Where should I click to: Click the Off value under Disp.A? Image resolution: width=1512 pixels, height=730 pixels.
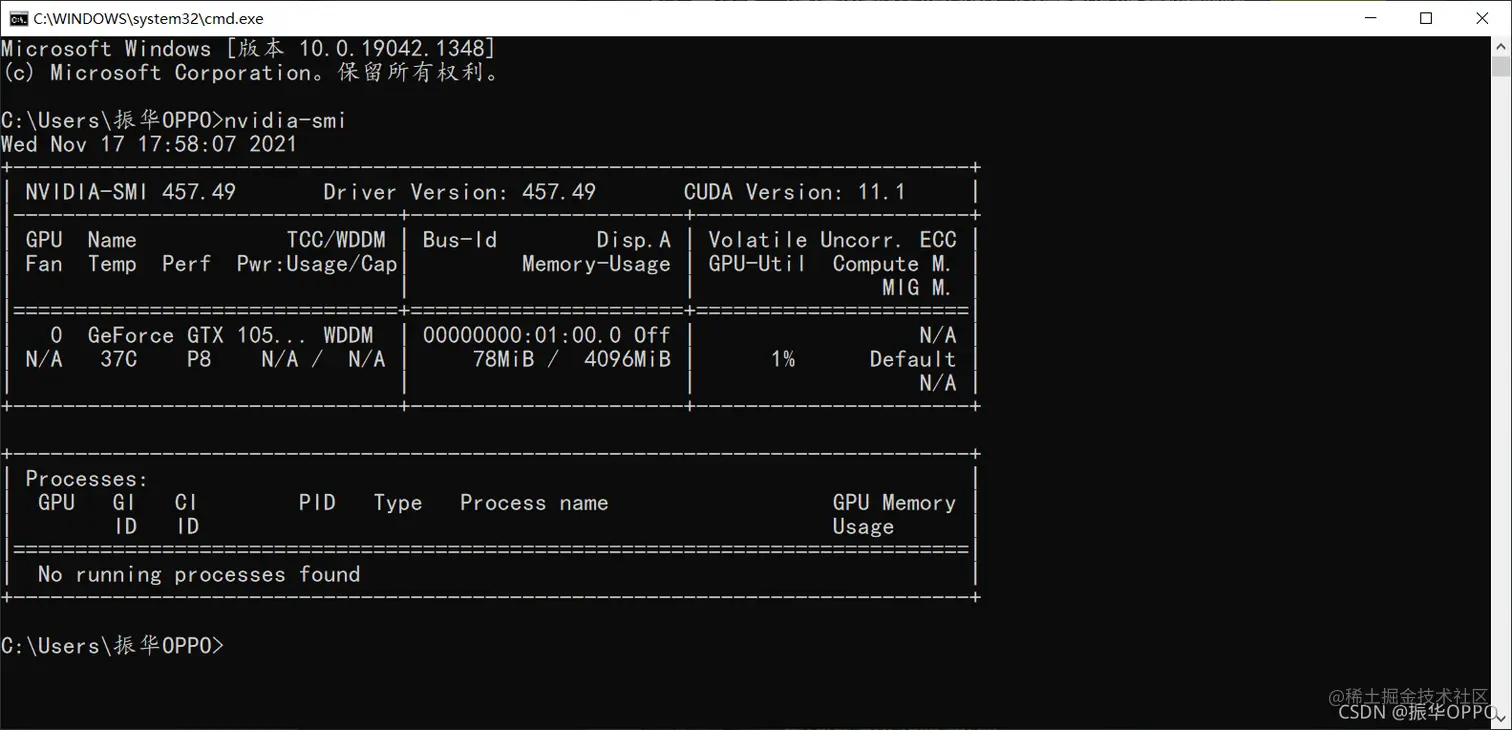click(x=652, y=336)
